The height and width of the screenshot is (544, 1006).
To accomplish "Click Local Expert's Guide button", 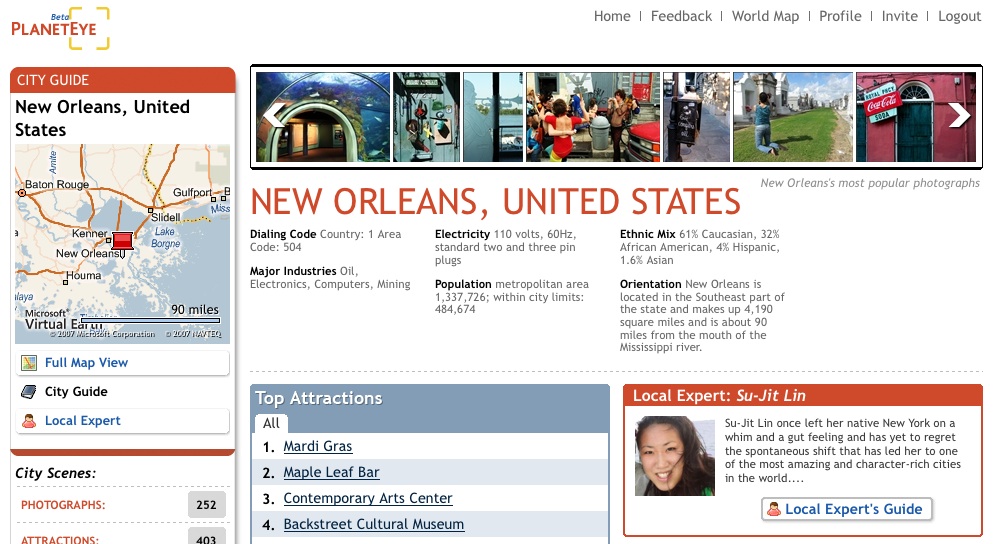I will pos(846,509).
